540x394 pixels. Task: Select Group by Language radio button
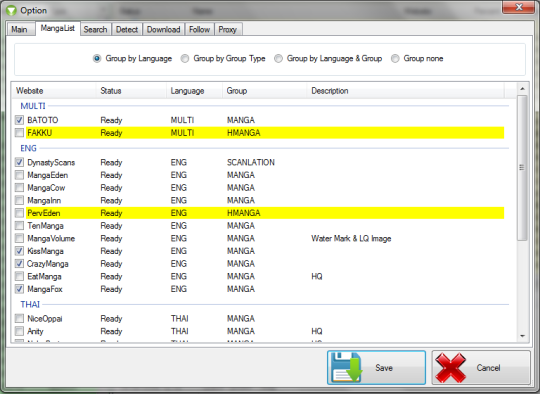[97, 59]
